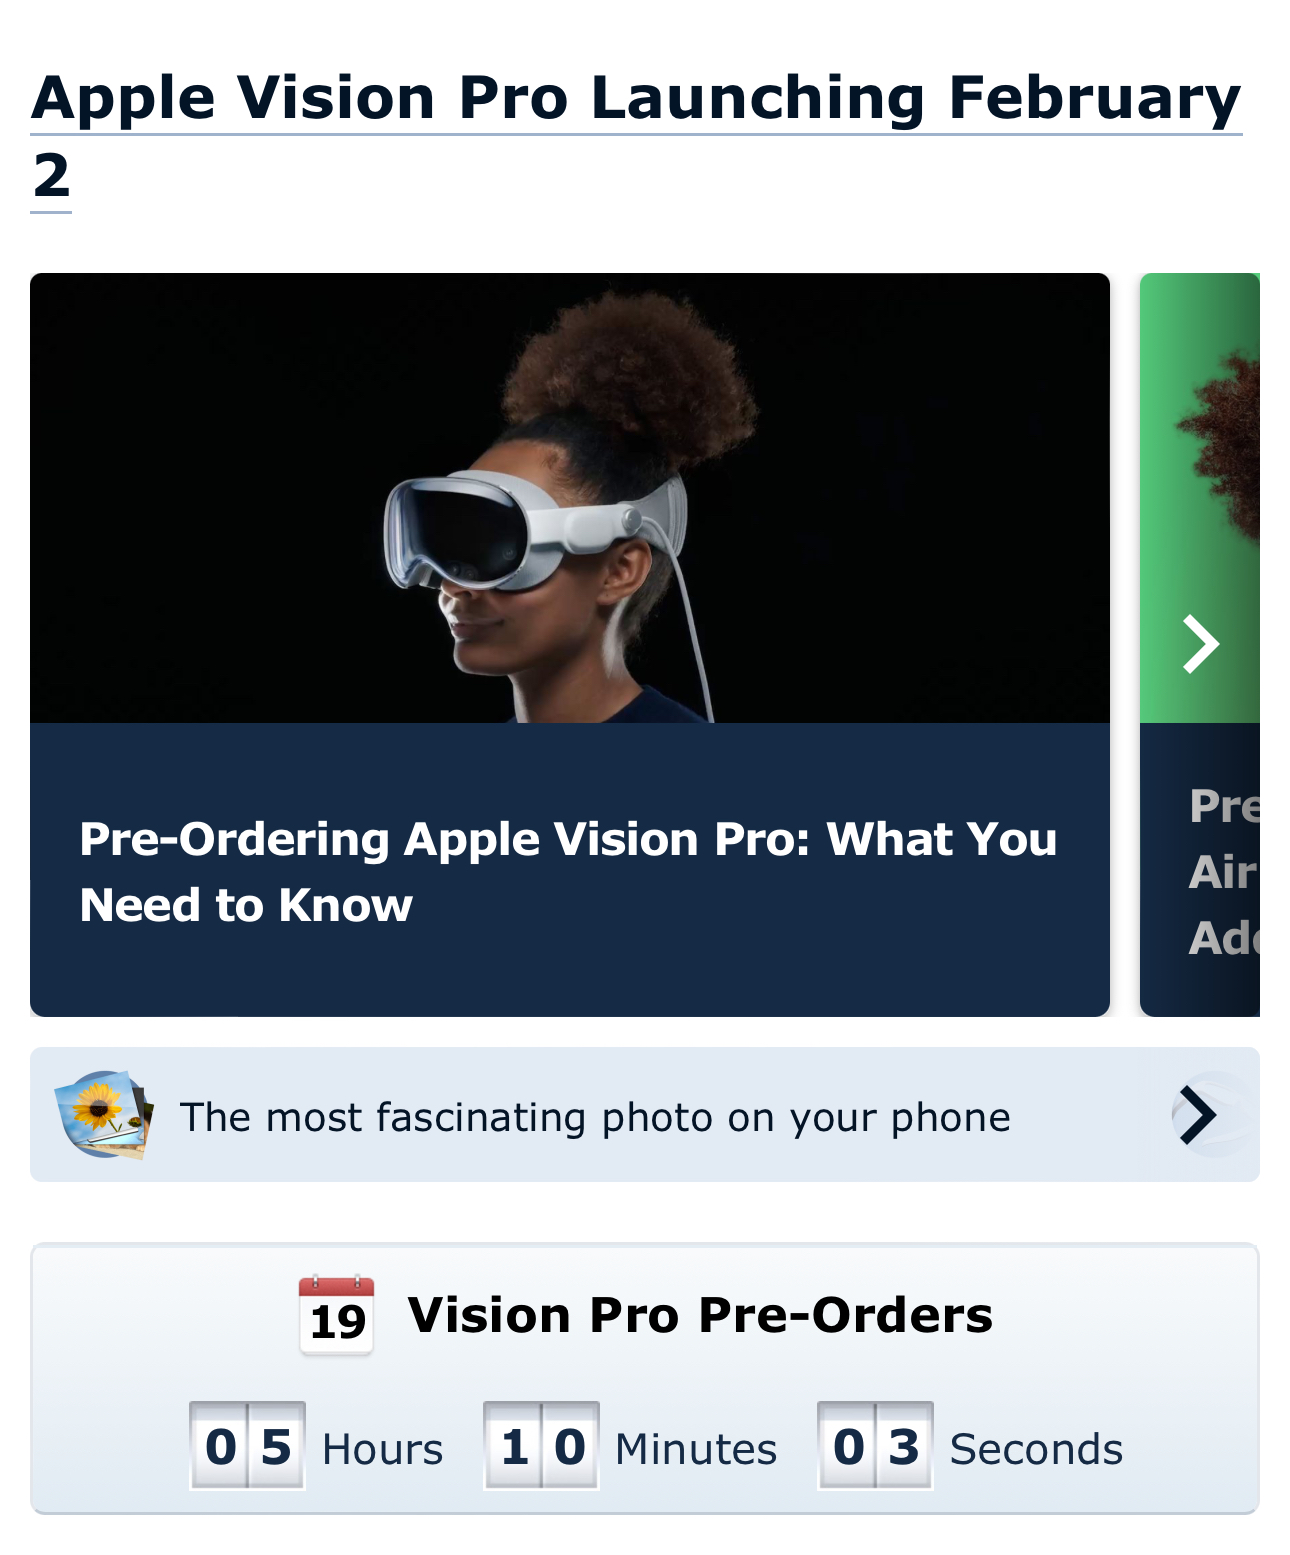This screenshot has height=1555, width=1290.
Task: Open the Vision Pro headset article image
Action: pyautogui.click(x=570, y=498)
